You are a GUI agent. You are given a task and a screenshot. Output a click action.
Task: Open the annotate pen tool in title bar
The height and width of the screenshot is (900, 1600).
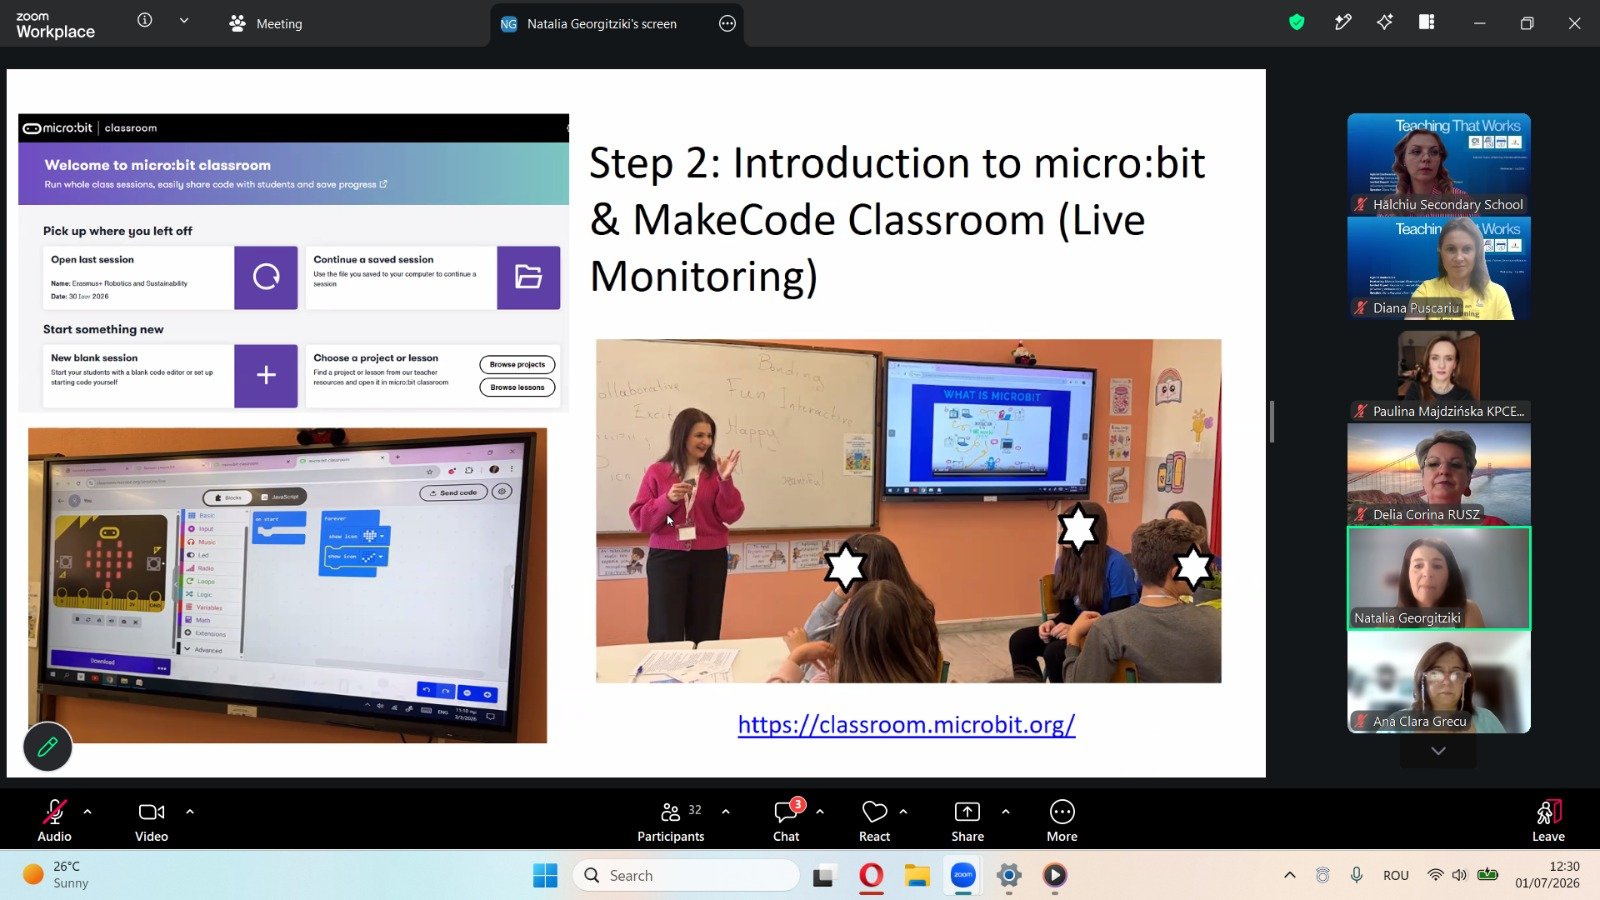(1343, 22)
